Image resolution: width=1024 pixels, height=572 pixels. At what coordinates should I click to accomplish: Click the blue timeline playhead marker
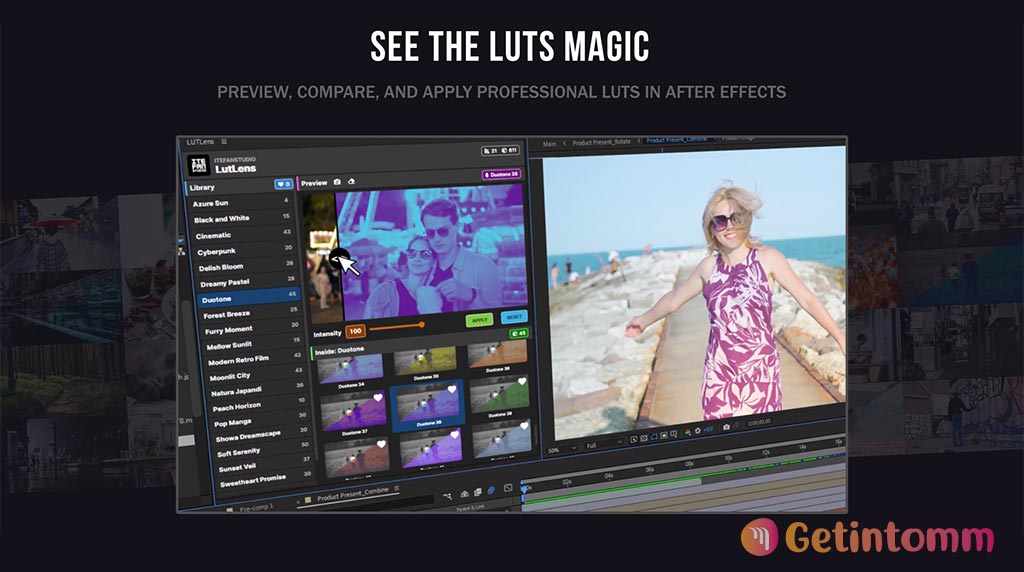pyautogui.click(x=524, y=488)
